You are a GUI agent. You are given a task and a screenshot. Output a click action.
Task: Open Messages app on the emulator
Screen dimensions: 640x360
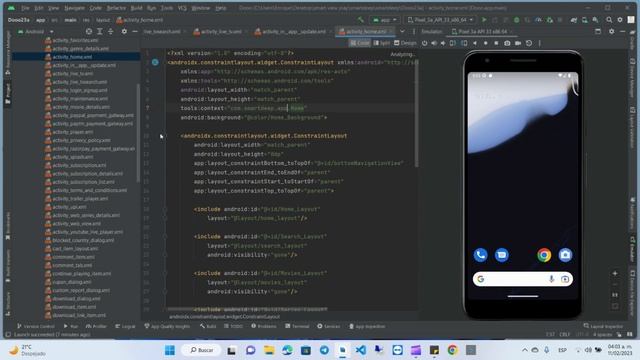pyautogui.click(x=502, y=255)
